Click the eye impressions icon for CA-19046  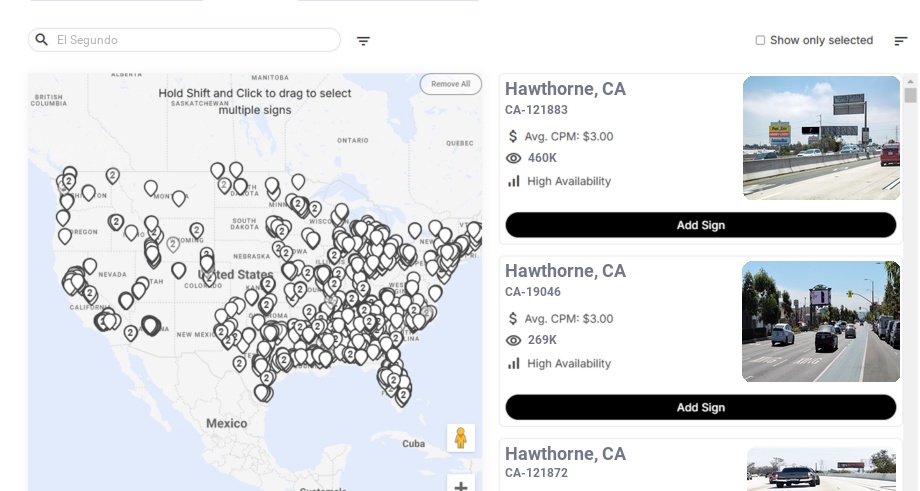(514, 340)
